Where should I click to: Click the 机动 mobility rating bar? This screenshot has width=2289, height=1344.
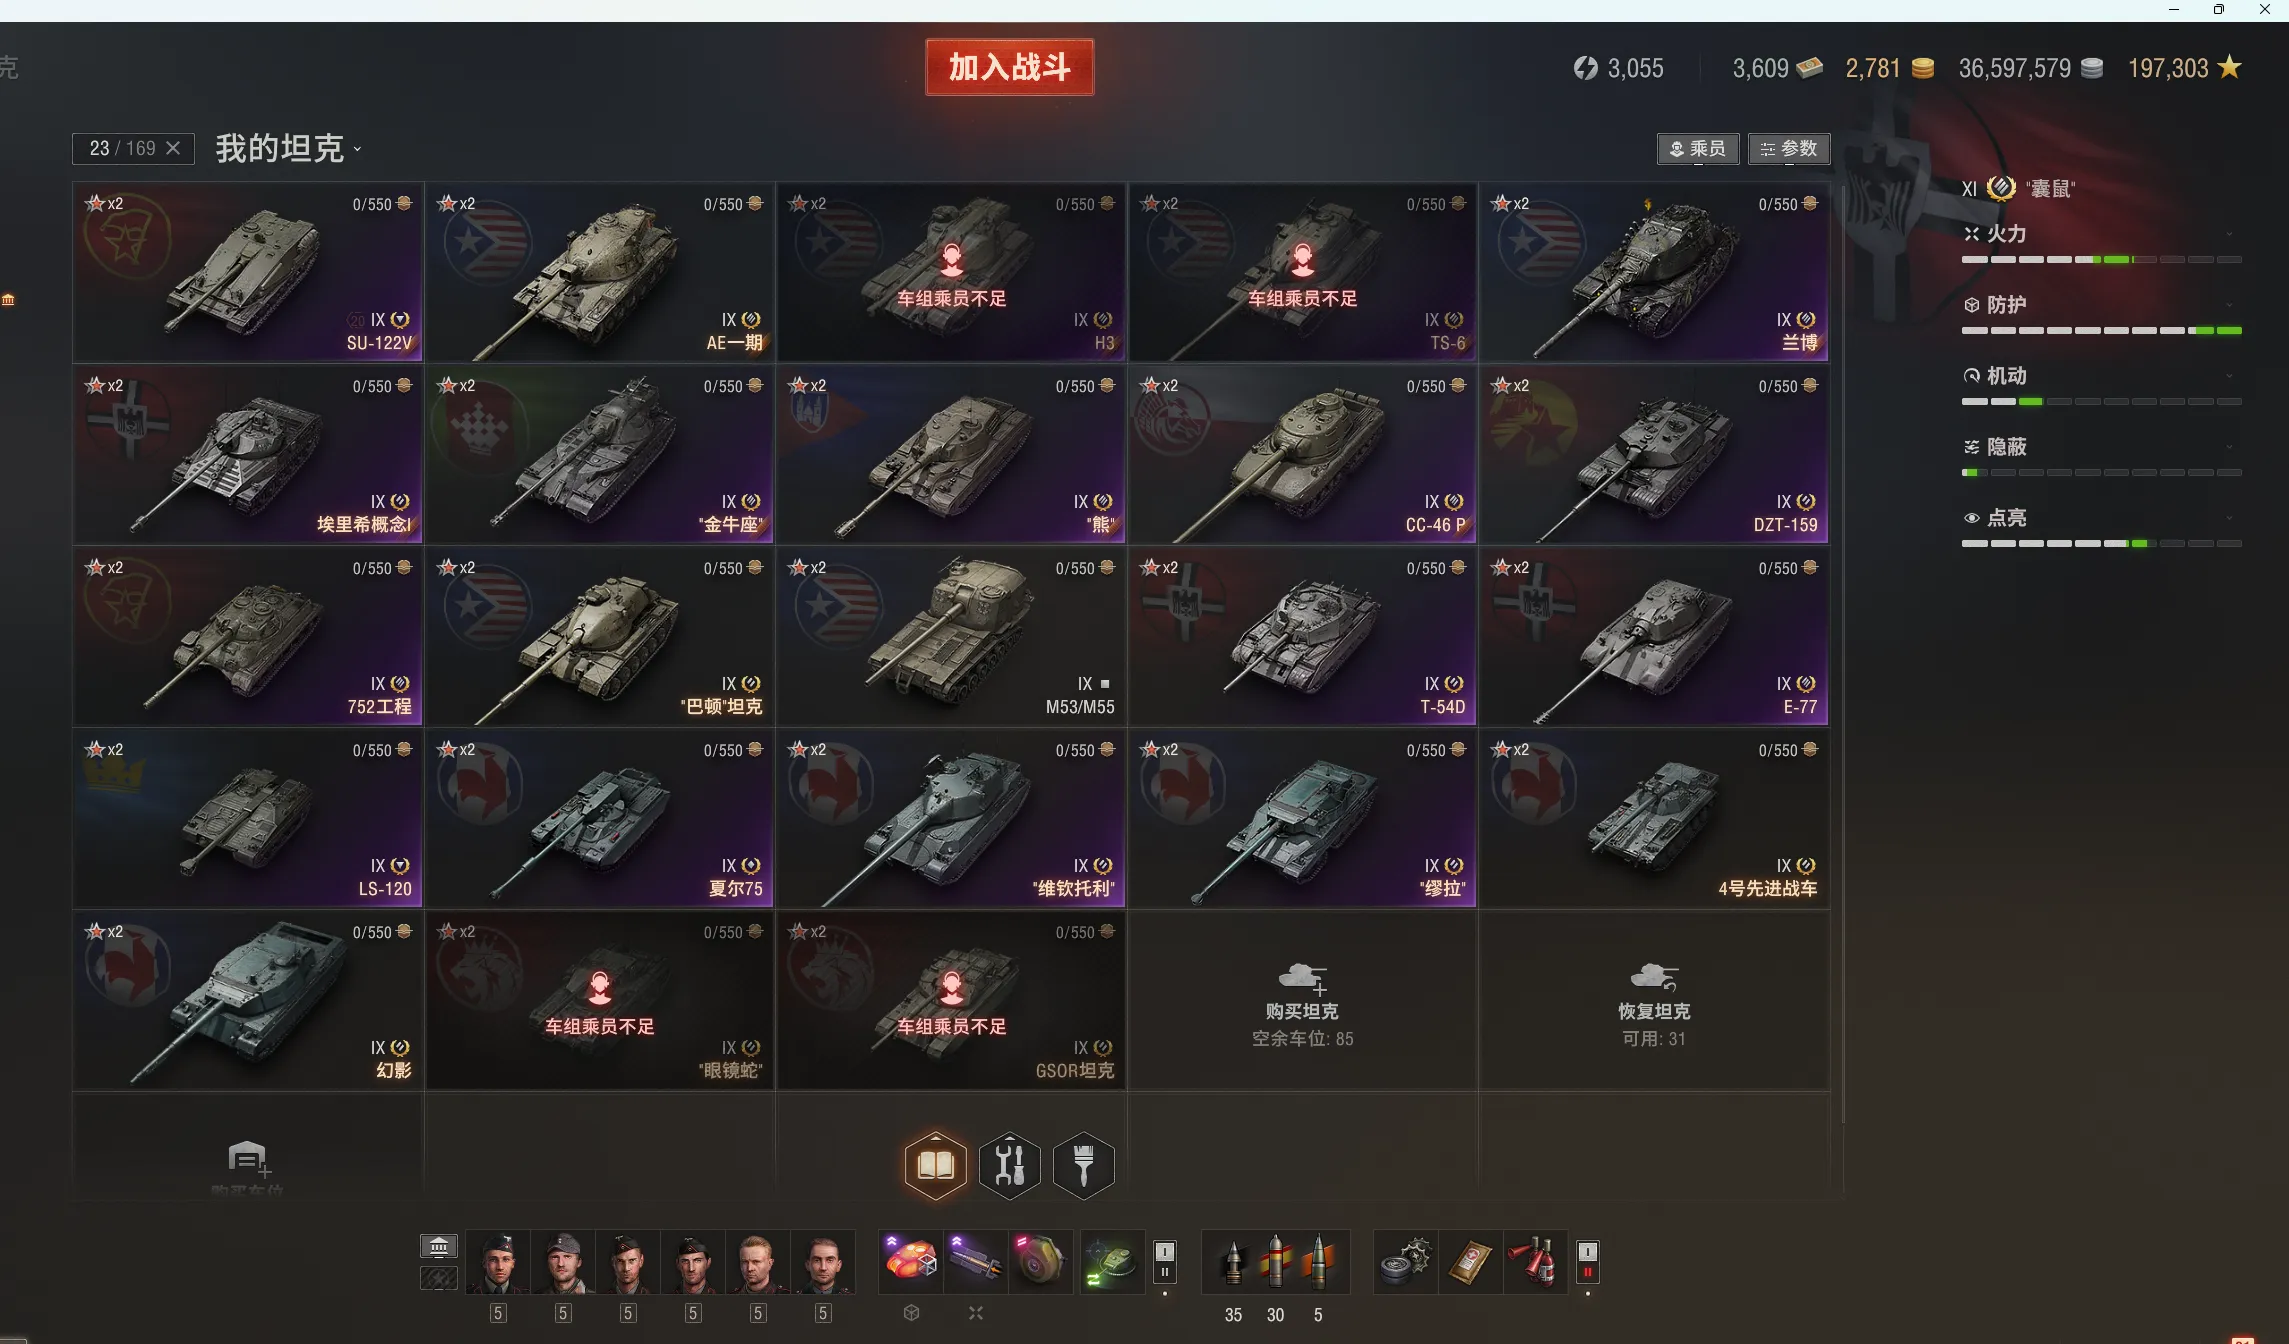click(2101, 401)
